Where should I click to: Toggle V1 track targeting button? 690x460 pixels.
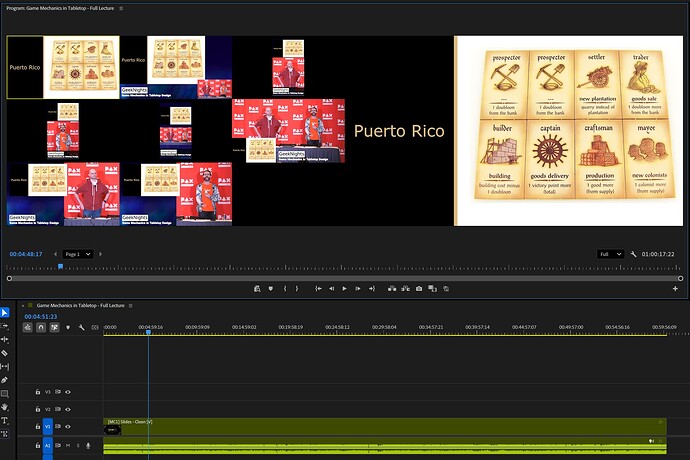48,427
